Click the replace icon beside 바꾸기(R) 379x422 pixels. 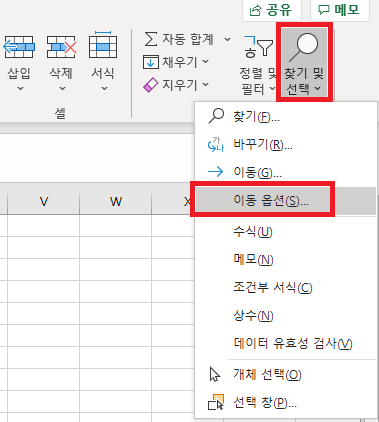point(216,144)
